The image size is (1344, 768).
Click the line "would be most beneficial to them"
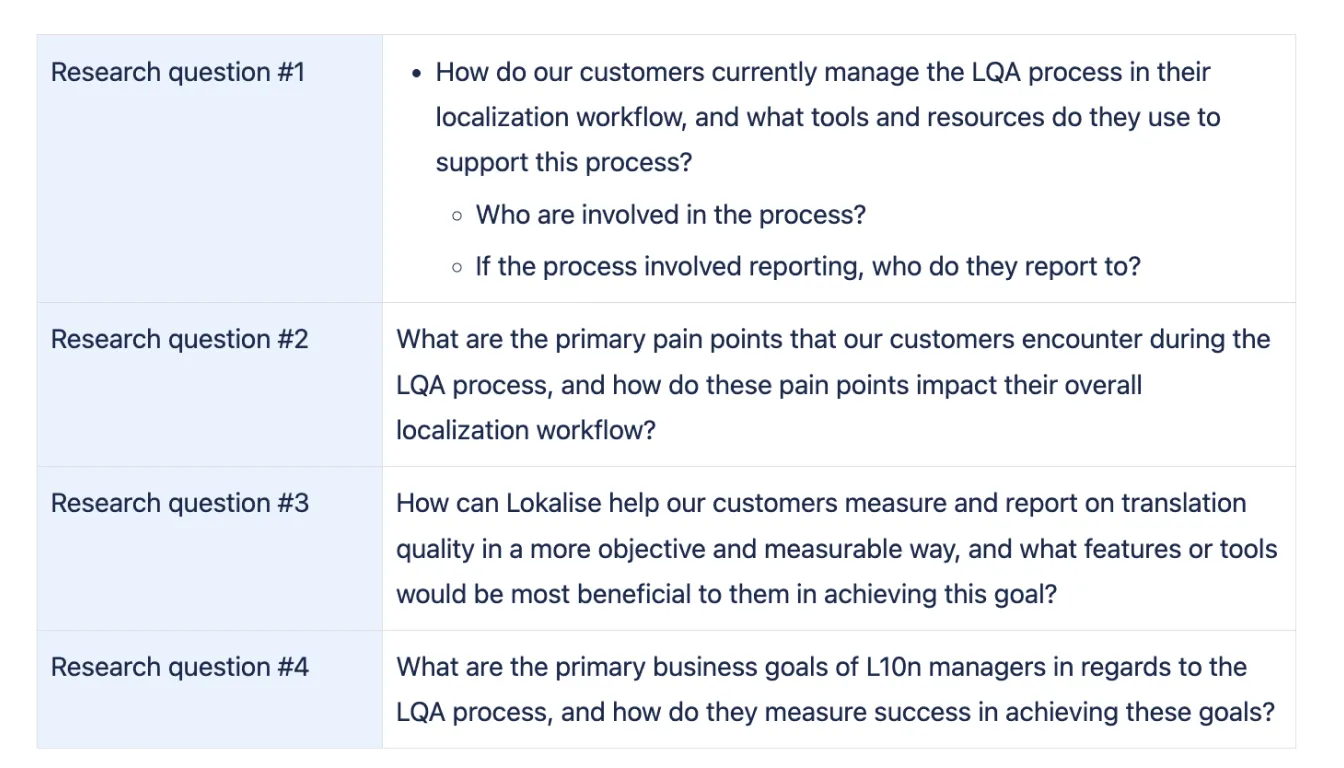[726, 594]
